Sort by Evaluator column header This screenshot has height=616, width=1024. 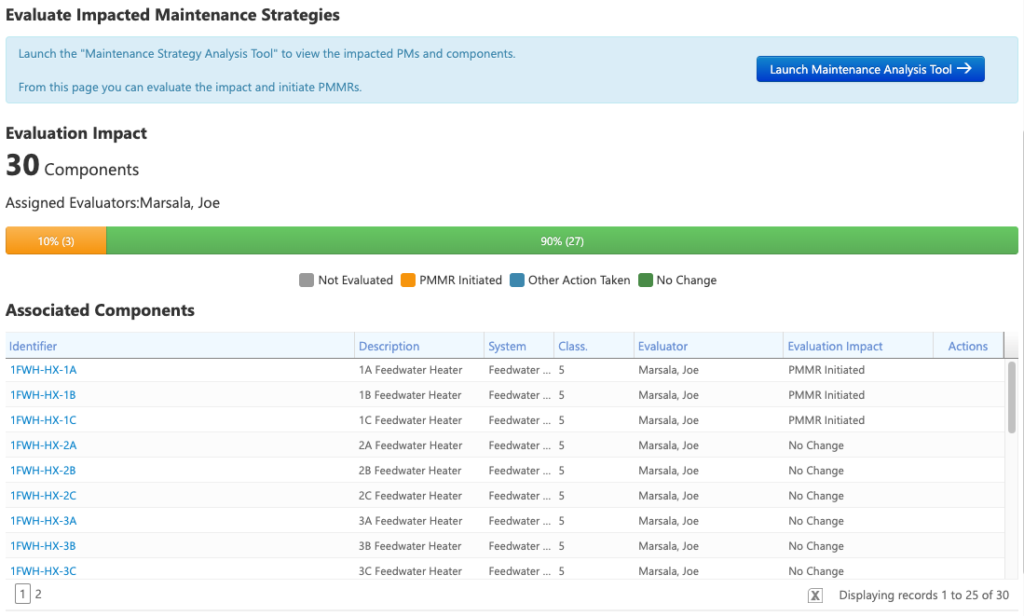point(662,346)
